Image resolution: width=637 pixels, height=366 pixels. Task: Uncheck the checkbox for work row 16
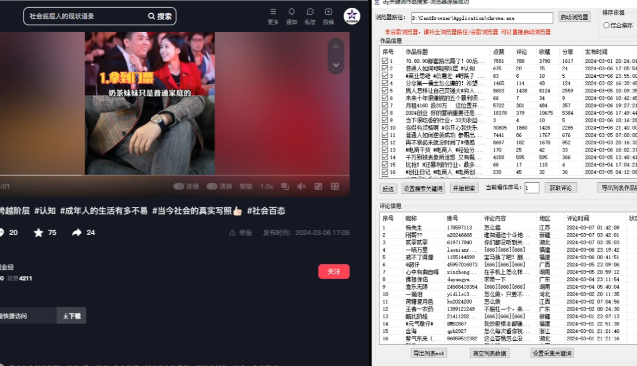(385, 172)
